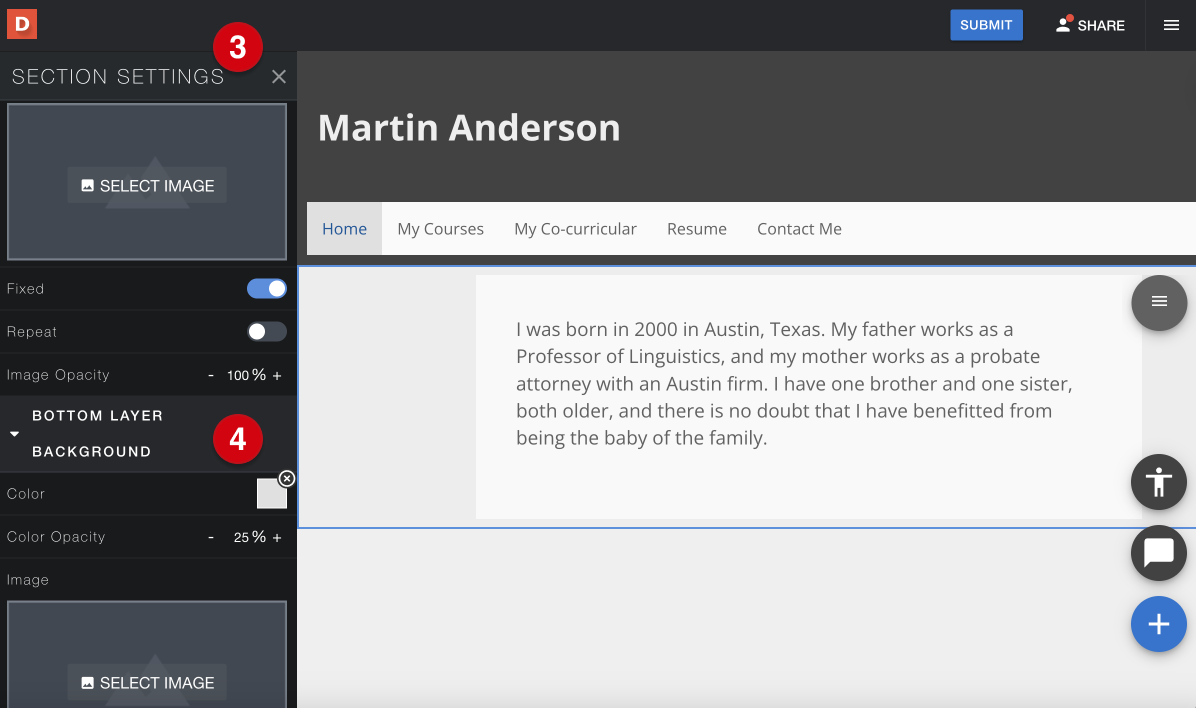Click the Image Opacity label
1196x708 pixels.
pos(58,375)
